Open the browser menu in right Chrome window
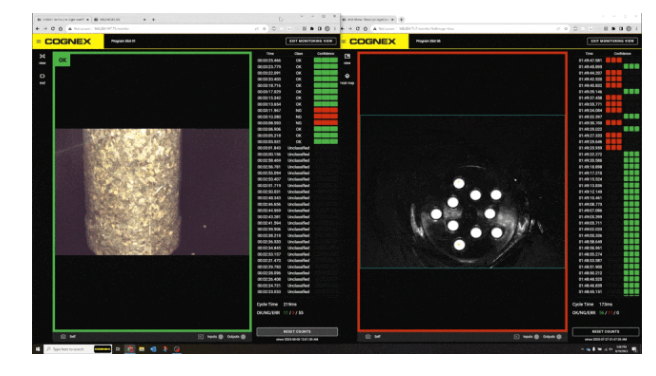 click(637, 28)
